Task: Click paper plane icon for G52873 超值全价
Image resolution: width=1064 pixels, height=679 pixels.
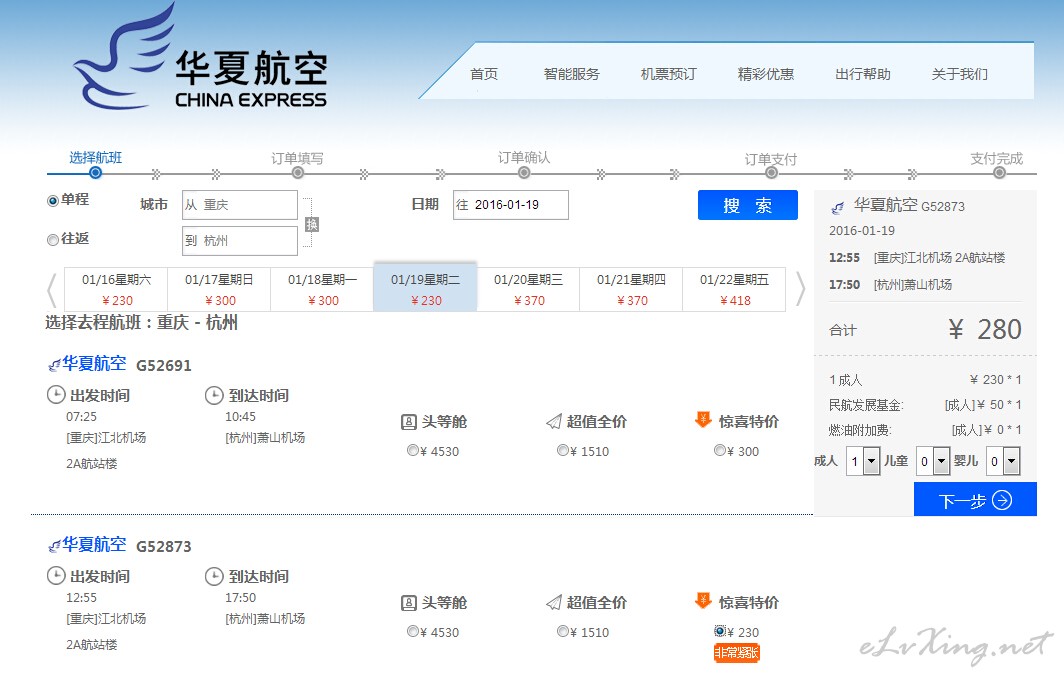Action: (554, 602)
